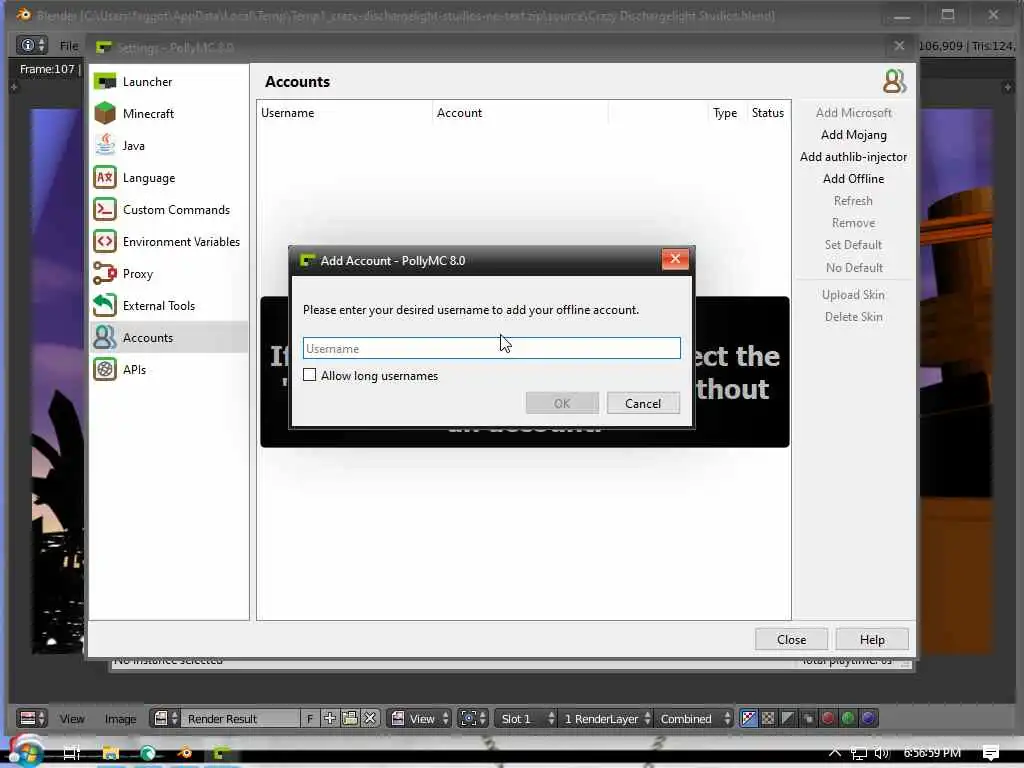The height and width of the screenshot is (768, 1024).
Task: Click the Username input field
Action: (492, 348)
